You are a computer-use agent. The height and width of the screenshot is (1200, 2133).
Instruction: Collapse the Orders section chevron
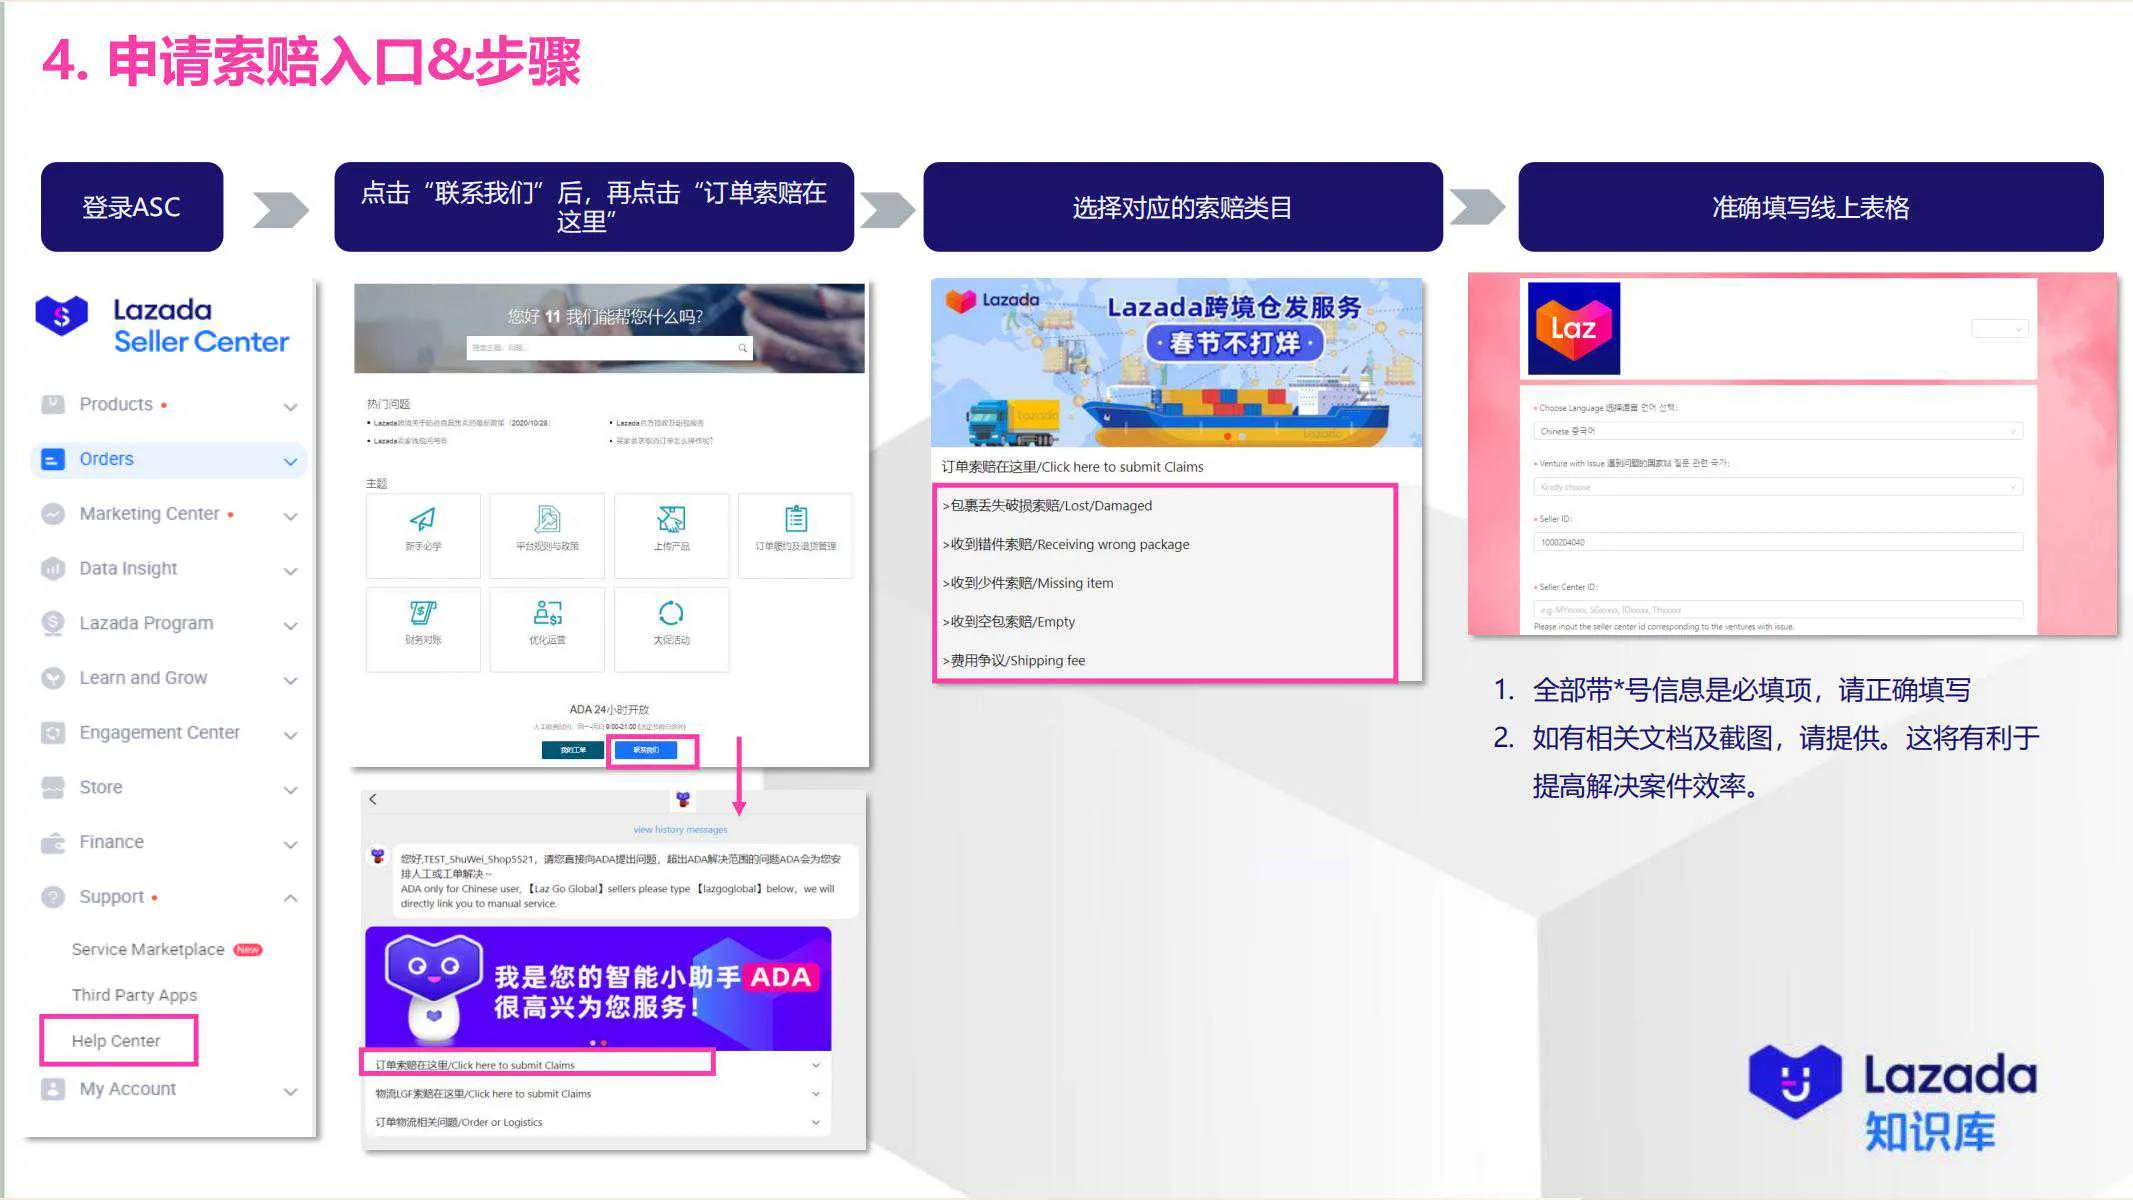coord(290,460)
